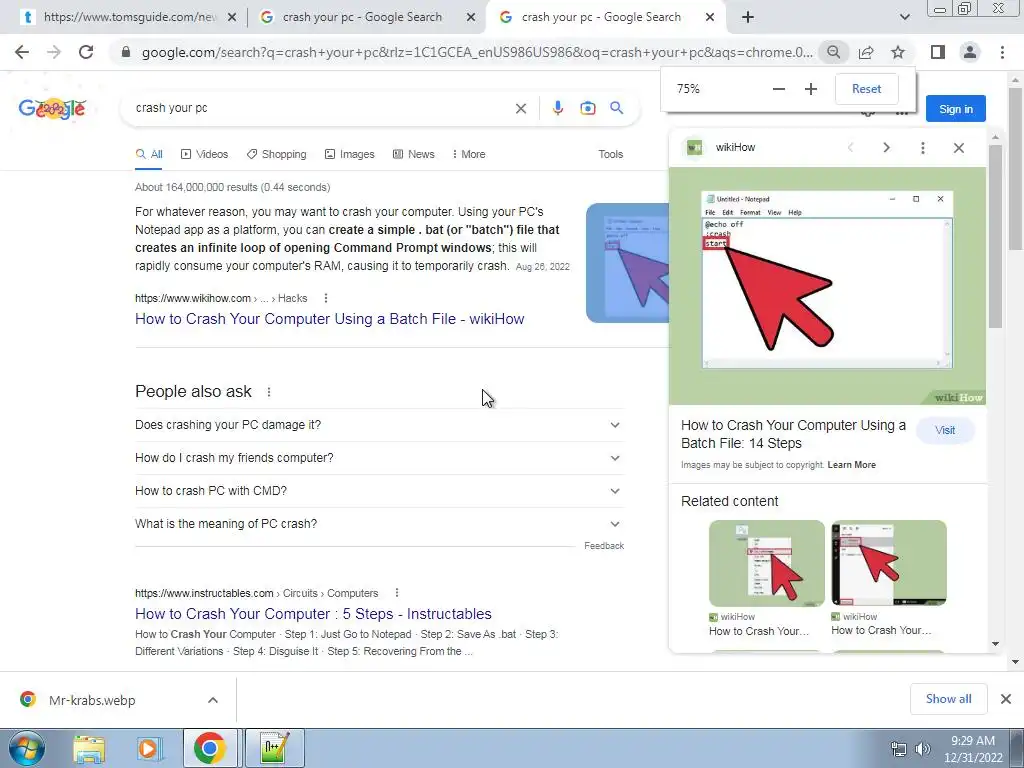Open the volume control in system tray
Viewport: 1024px width, 768px height.
[x=923, y=749]
